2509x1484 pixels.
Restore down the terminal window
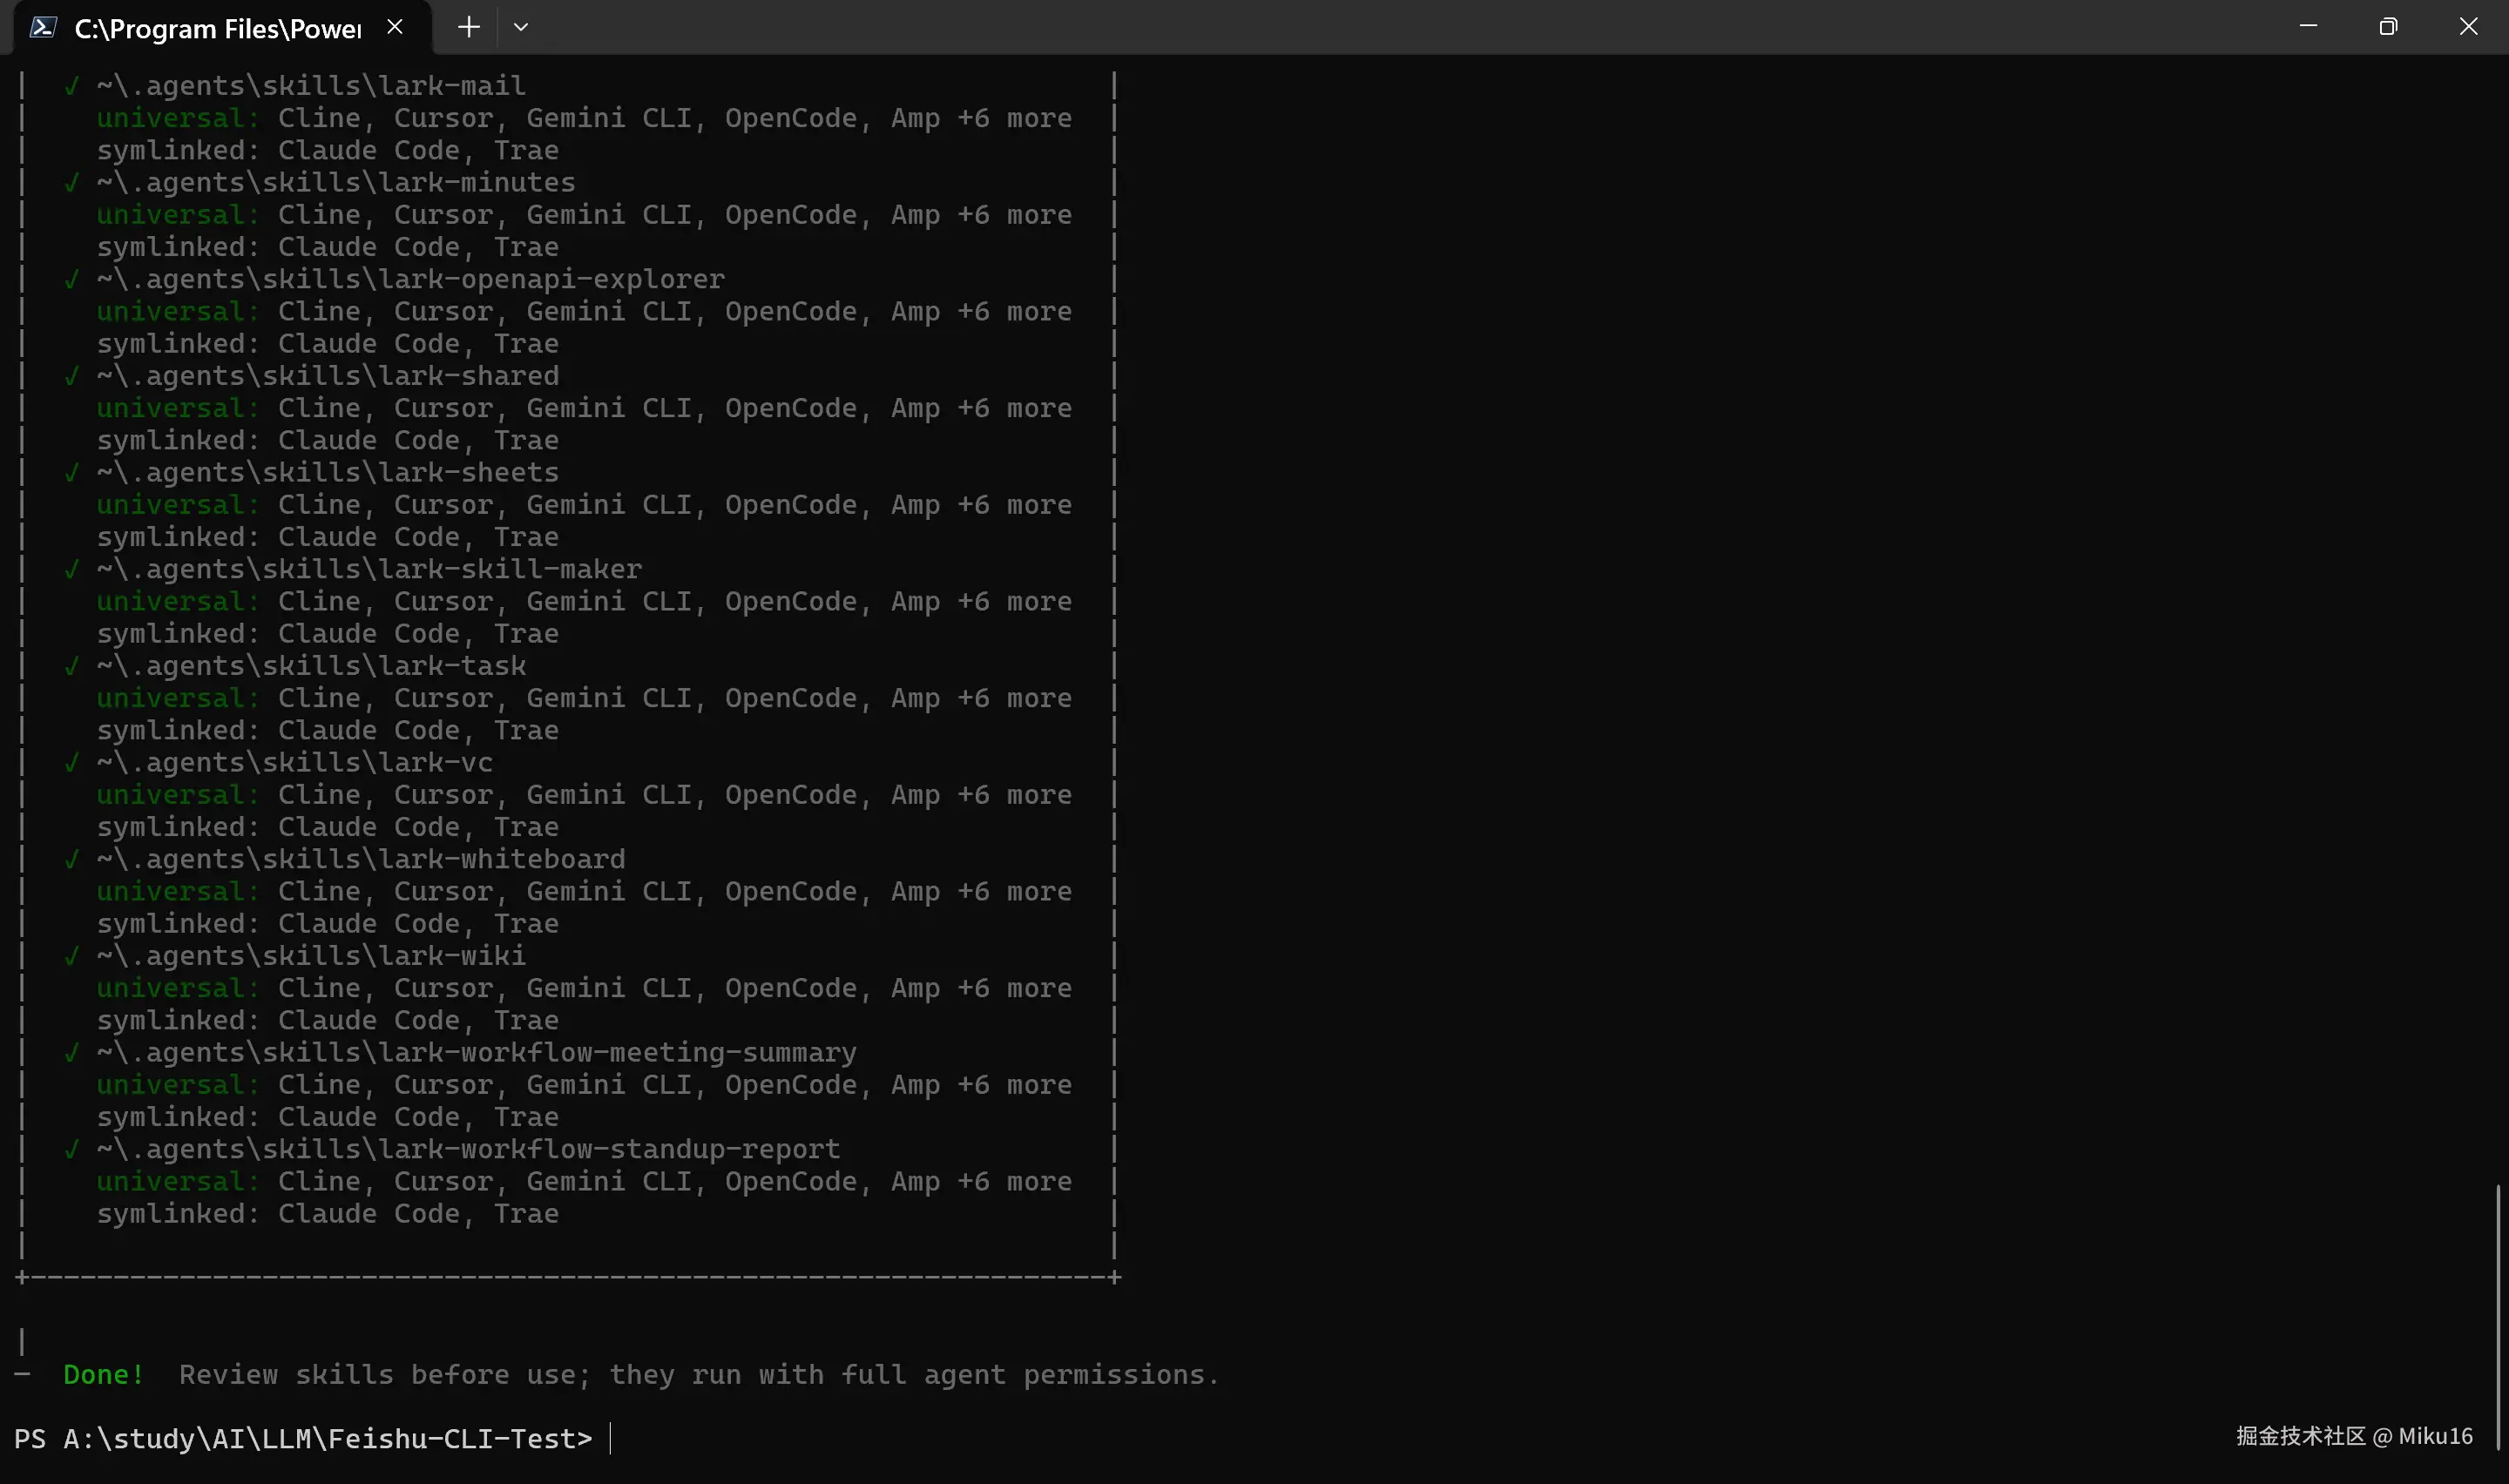(x=2388, y=27)
